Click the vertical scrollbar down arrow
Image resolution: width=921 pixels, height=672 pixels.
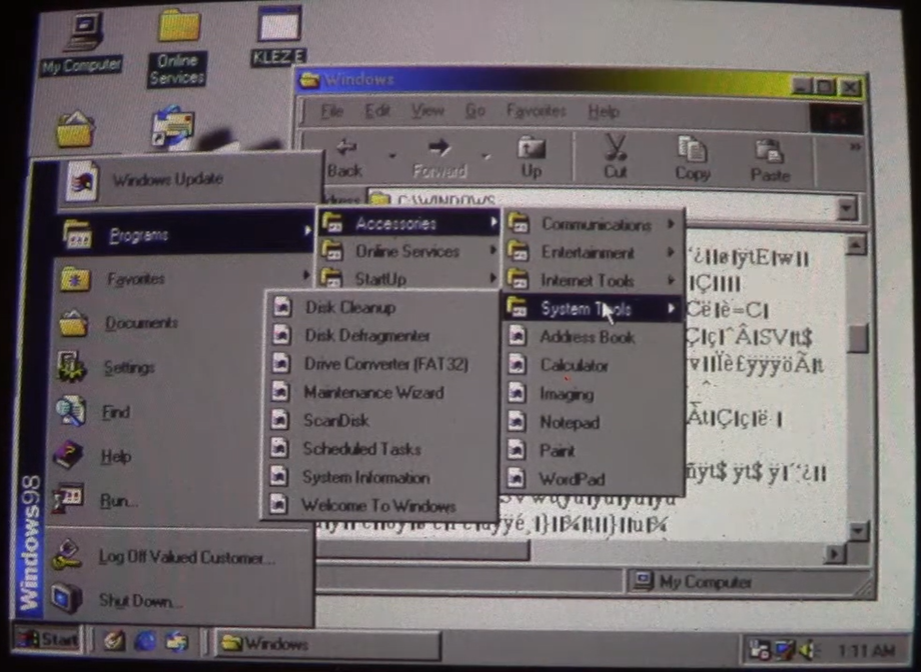pos(858,530)
